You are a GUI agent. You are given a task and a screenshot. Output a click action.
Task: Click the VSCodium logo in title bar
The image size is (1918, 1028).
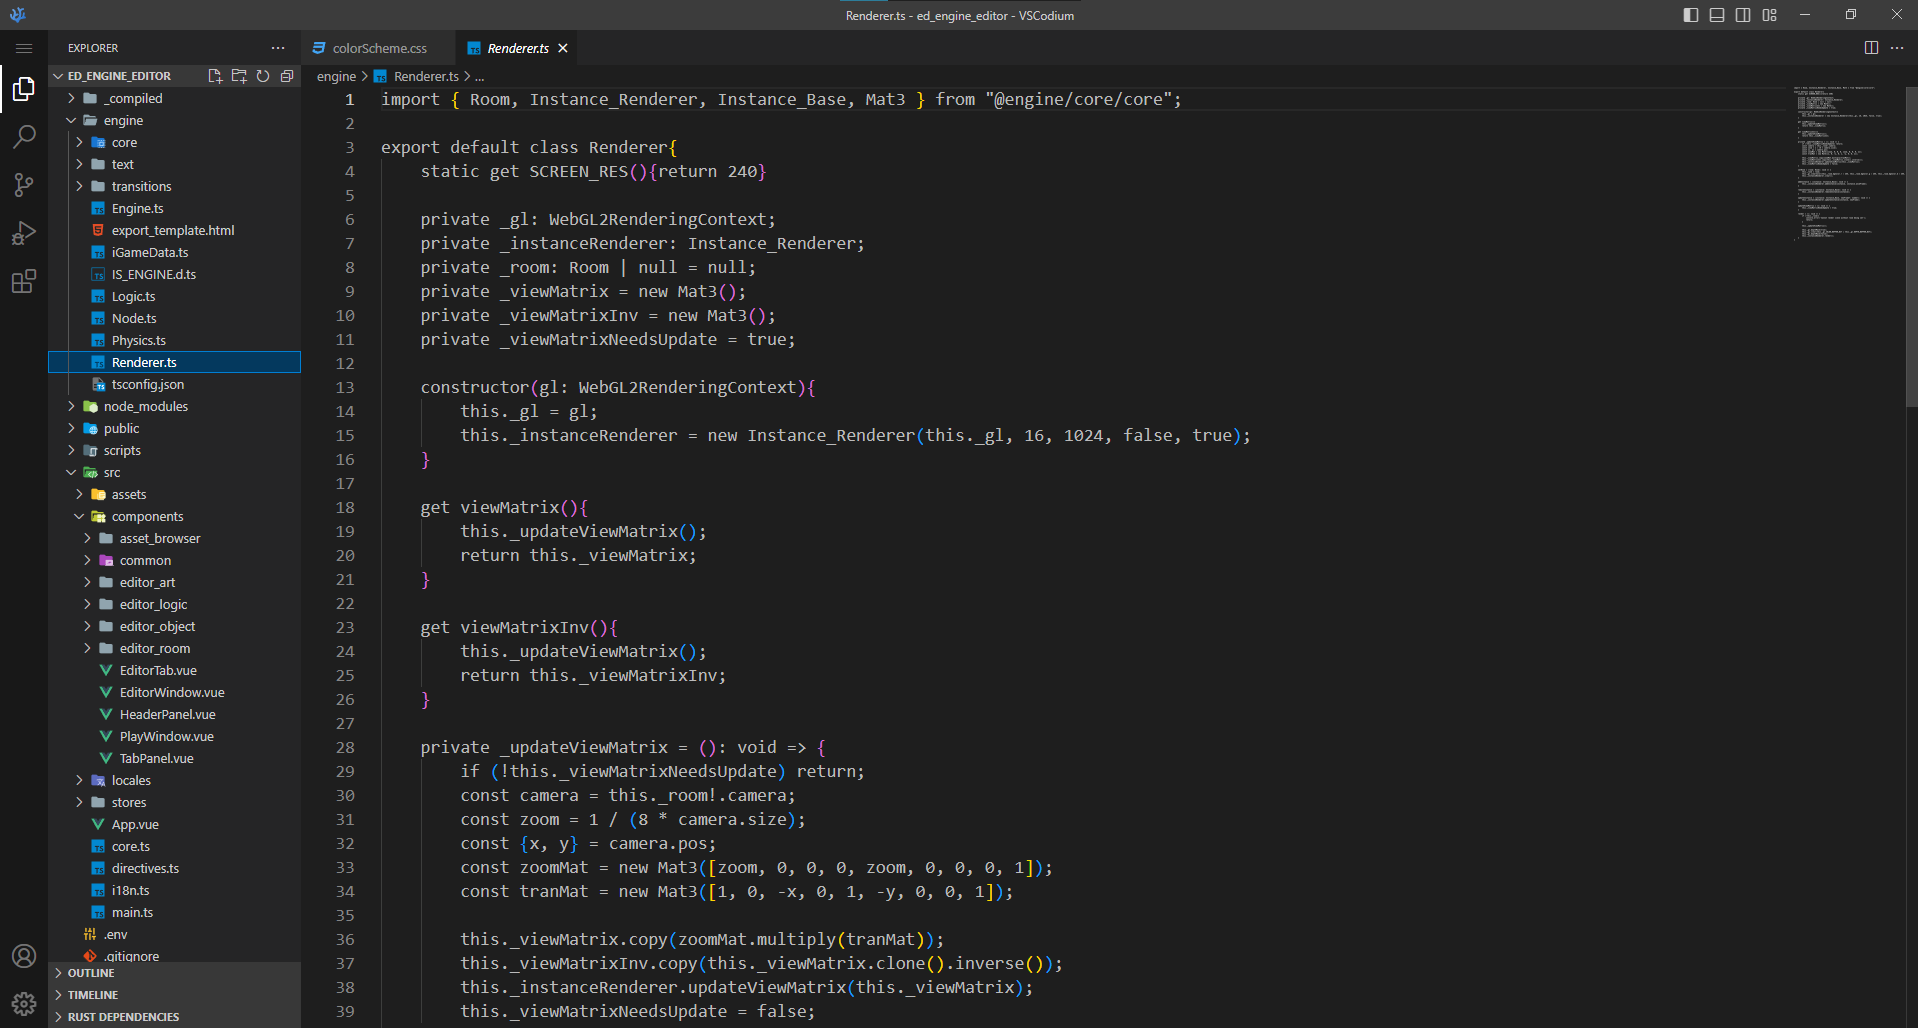17,15
